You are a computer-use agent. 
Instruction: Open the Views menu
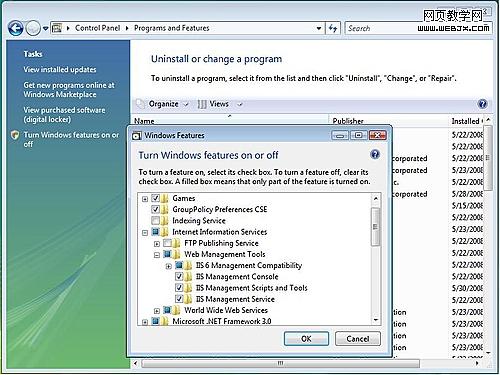219,104
